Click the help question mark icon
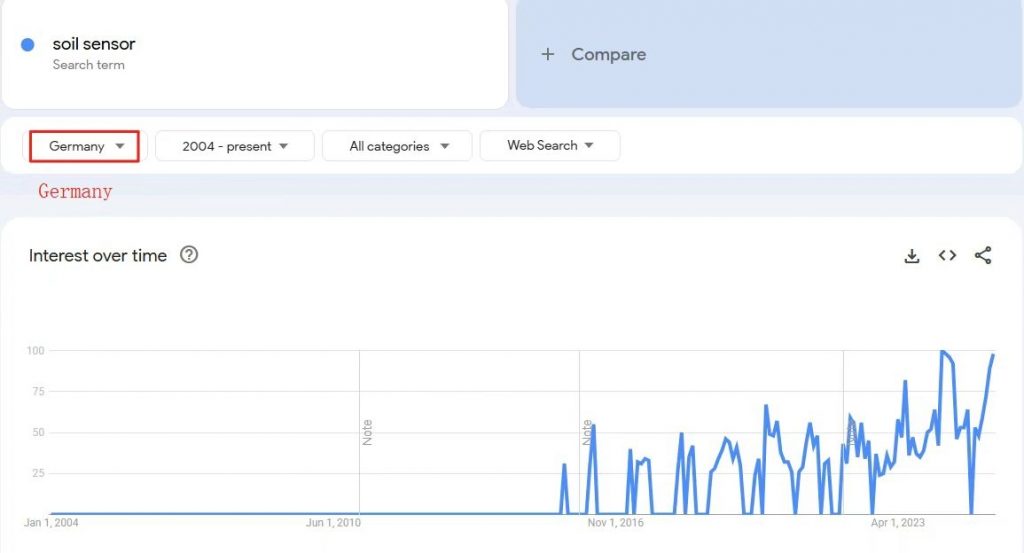The image size is (1024, 553). coord(189,255)
